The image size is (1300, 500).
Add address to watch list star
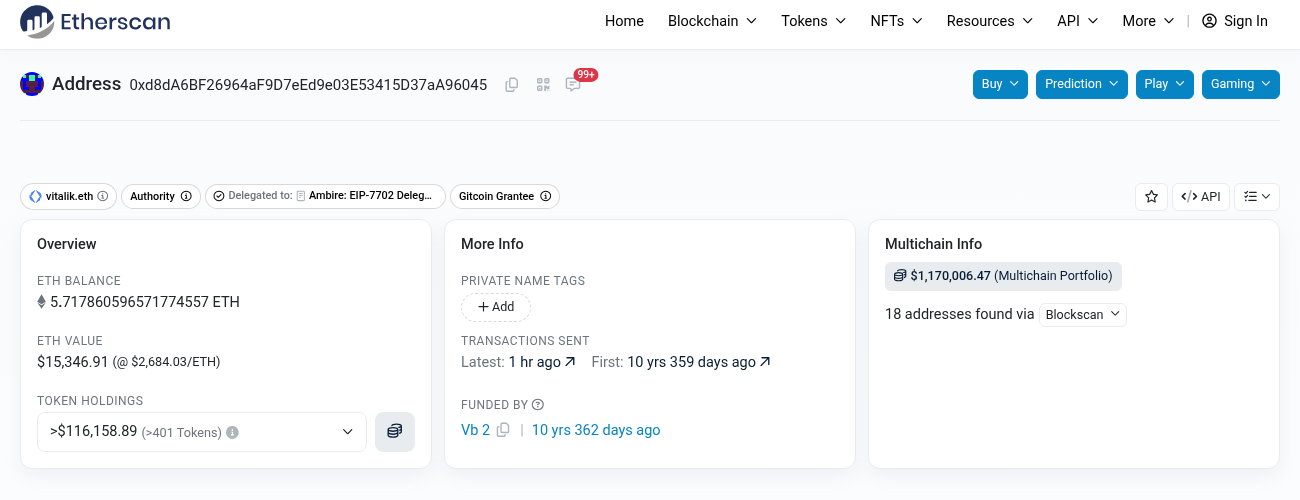click(1151, 197)
